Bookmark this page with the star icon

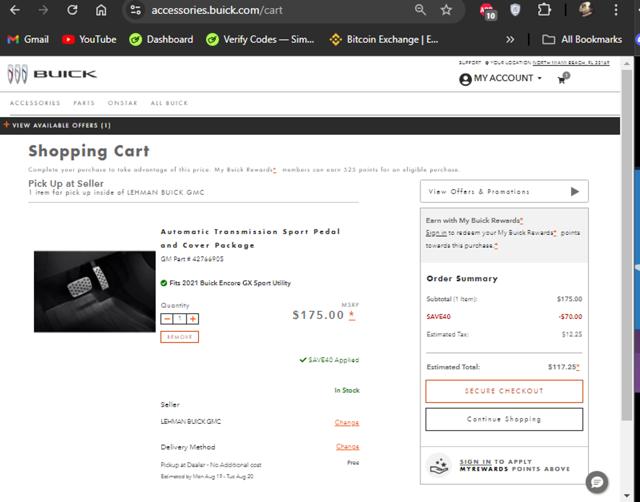446,10
